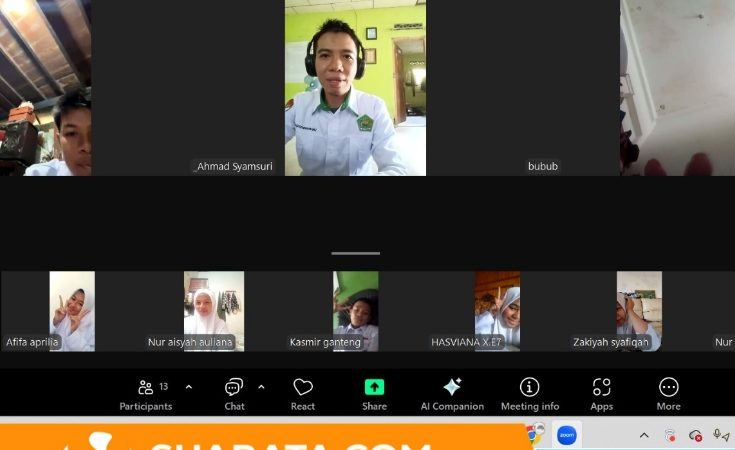Image resolution: width=735 pixels, height=450 pixels.
Task: Open the React emoji menu
Action: pos(303,393)
